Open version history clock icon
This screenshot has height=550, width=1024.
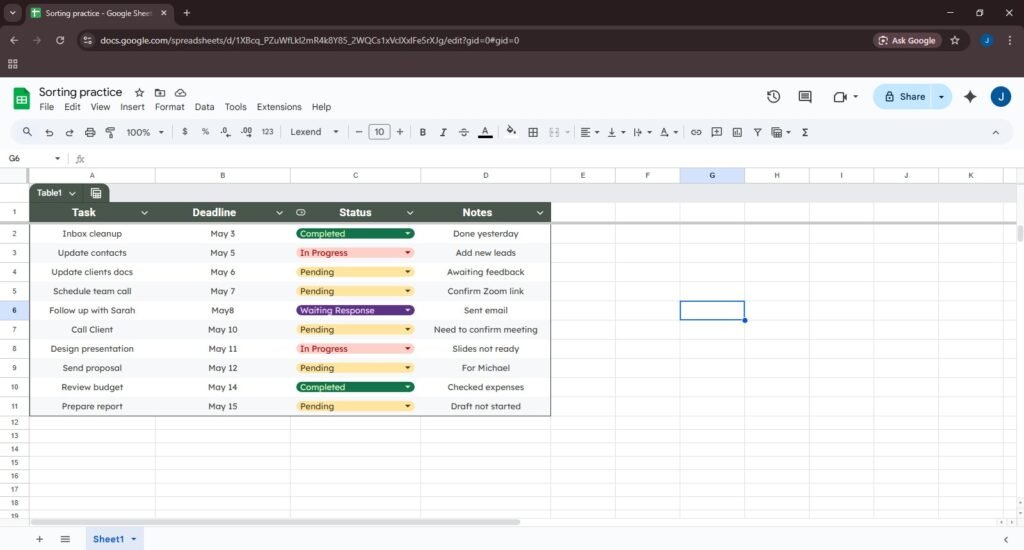click(x=773, y=97)
